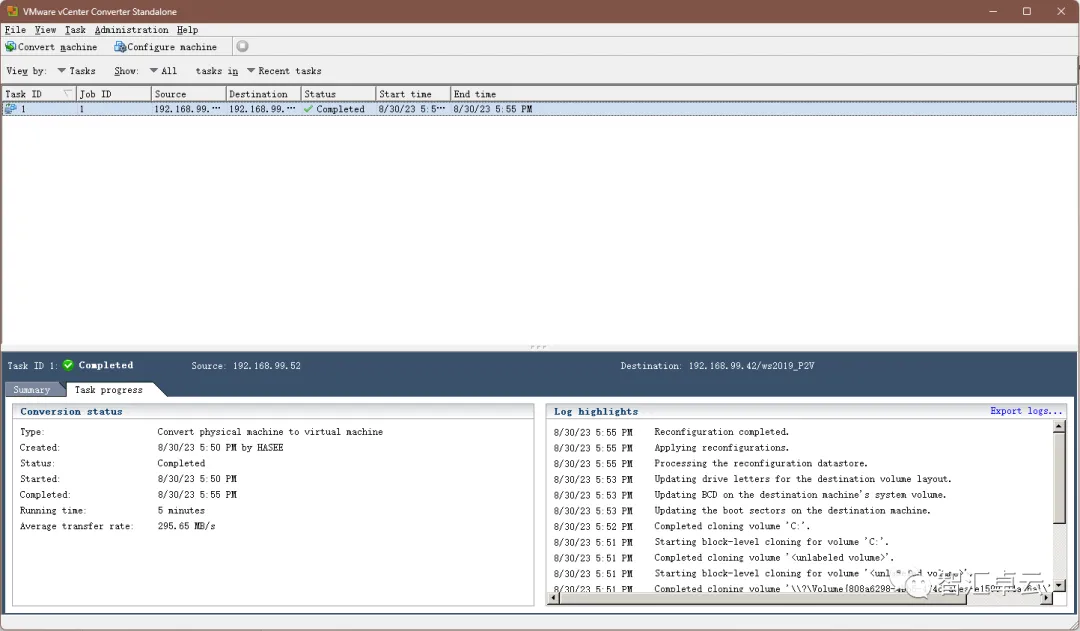Image resolution: width=1080 pixels, height=631 pixels.
Task: Click the Running time 5 minutes value
Action: pos(180,510)
